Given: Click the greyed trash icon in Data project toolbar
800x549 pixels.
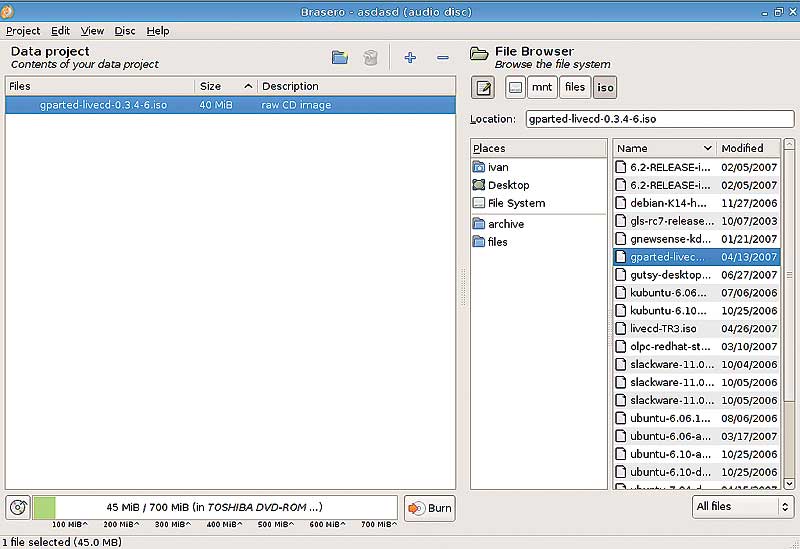Looking at the screenshot, I should [x=370, y=57].
